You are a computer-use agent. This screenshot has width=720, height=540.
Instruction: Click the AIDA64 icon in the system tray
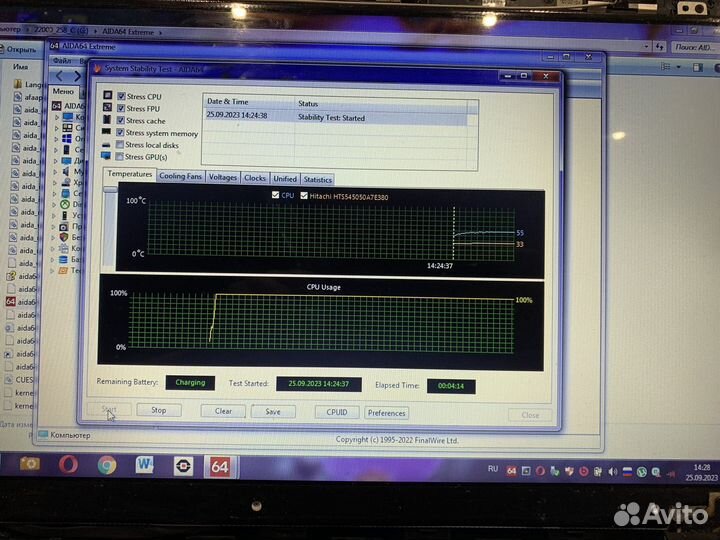(x=511, y=469)
